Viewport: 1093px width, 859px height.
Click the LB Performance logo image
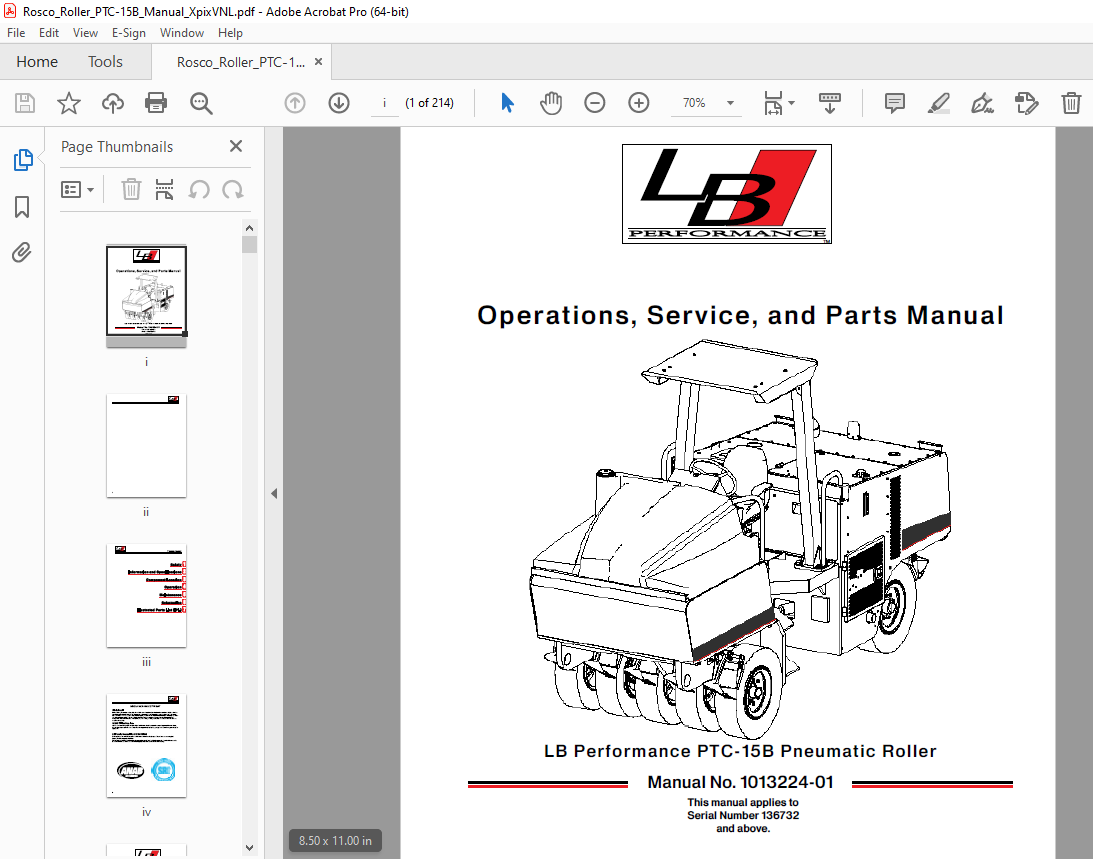tap(726, 194)
